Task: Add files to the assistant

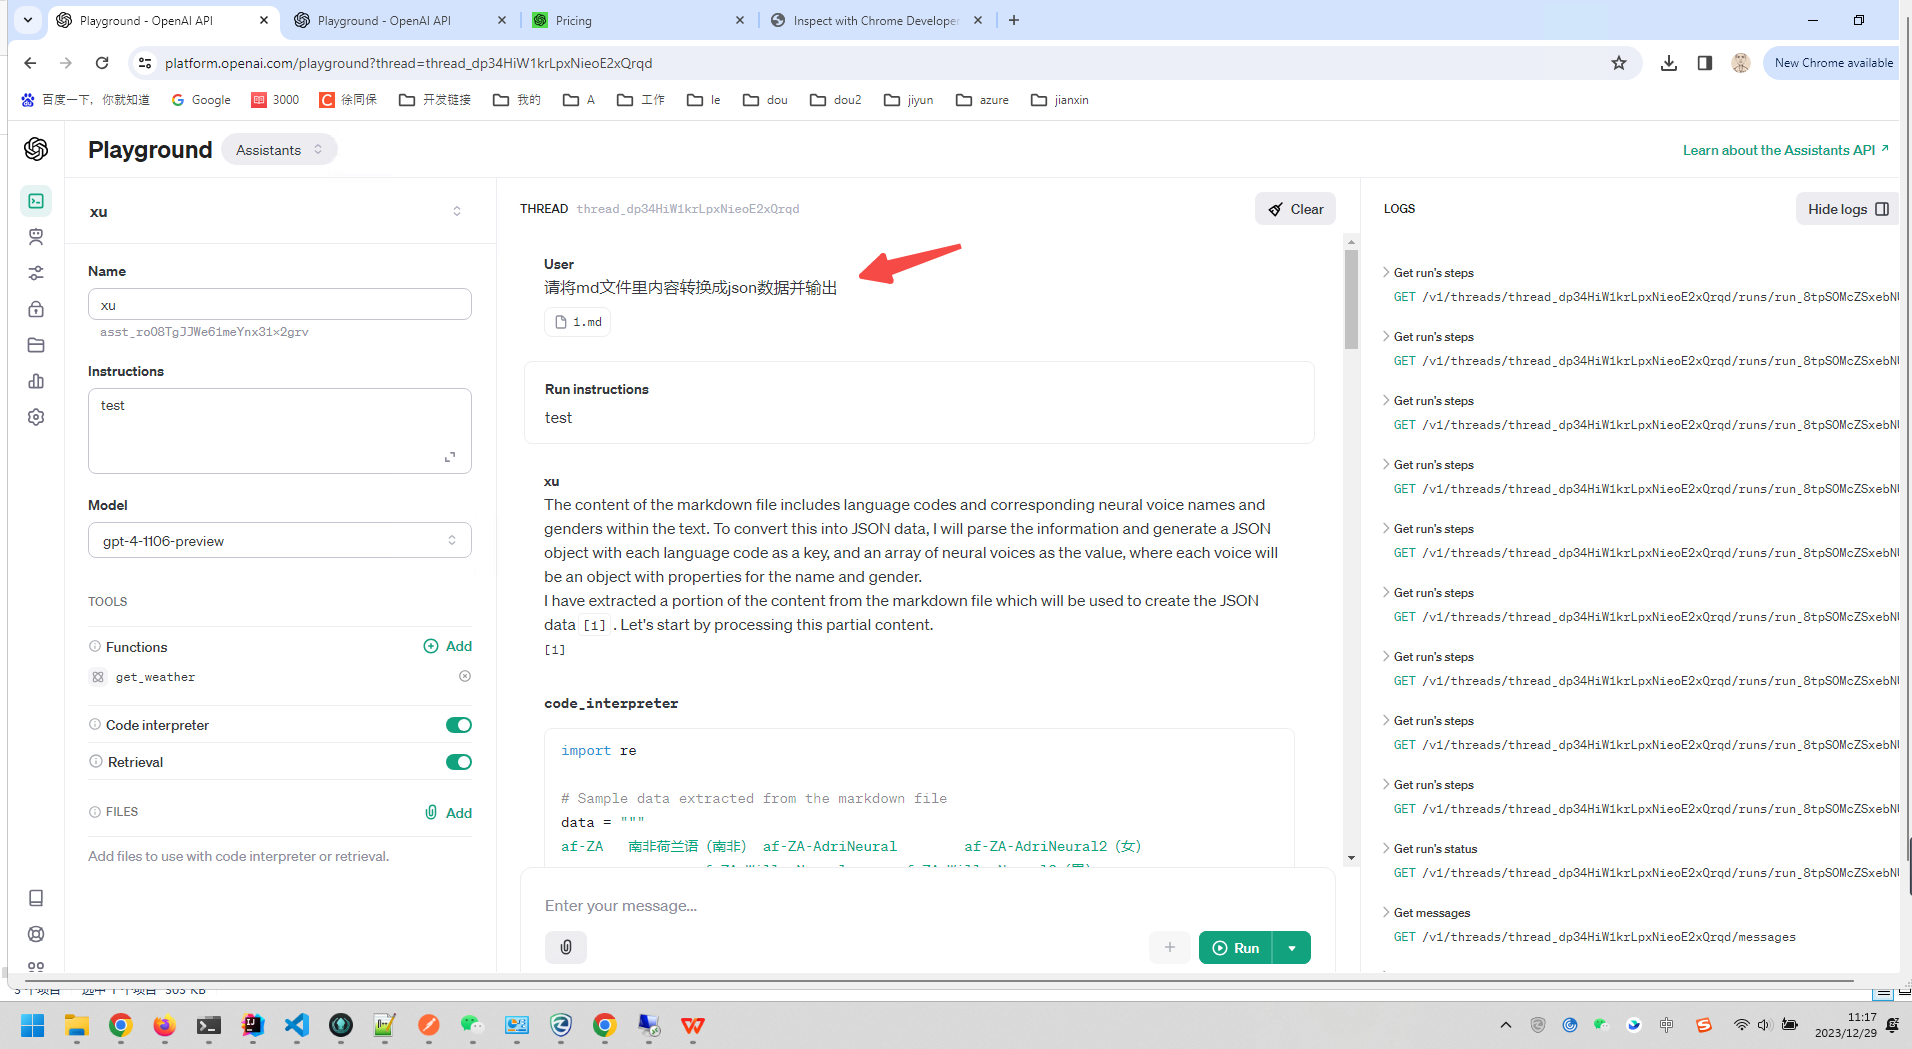Action: point(448,812)
